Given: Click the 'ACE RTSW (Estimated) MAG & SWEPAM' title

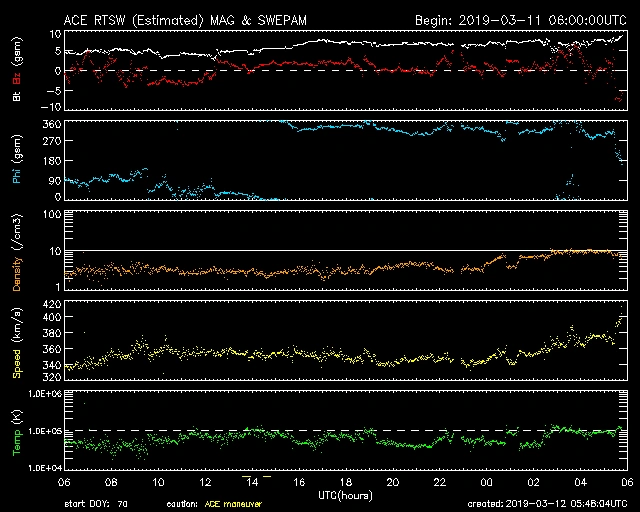Looking at the screenshot, I should (185, 21).
